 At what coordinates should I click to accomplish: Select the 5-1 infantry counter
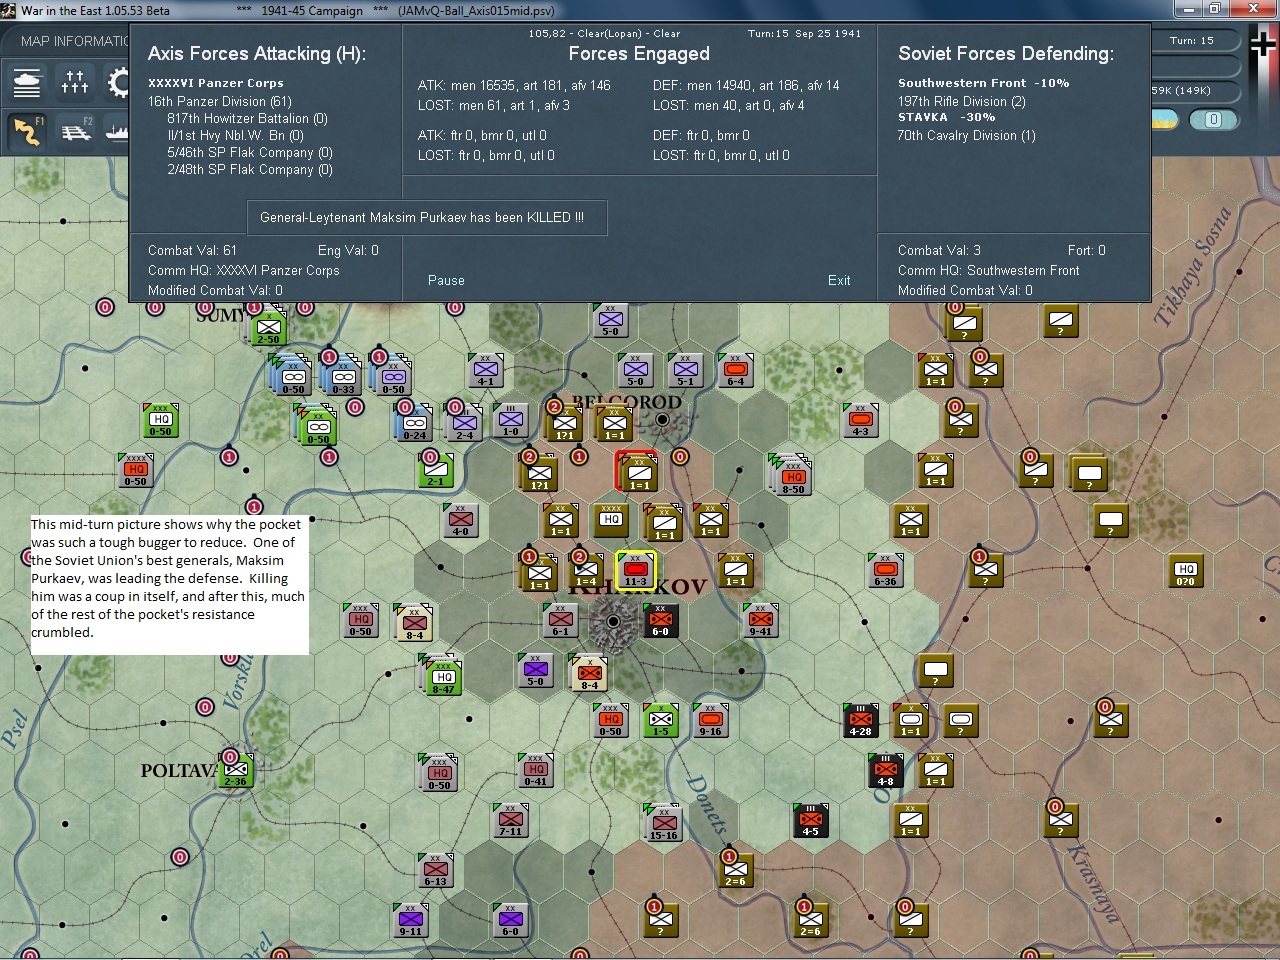(686, 370)
